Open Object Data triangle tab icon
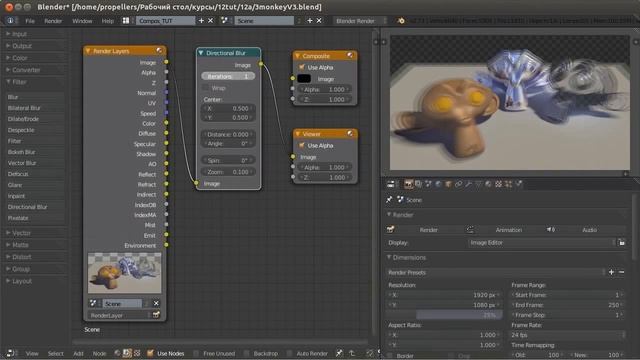This screenshot has height=360, width=640. point(478,184)
